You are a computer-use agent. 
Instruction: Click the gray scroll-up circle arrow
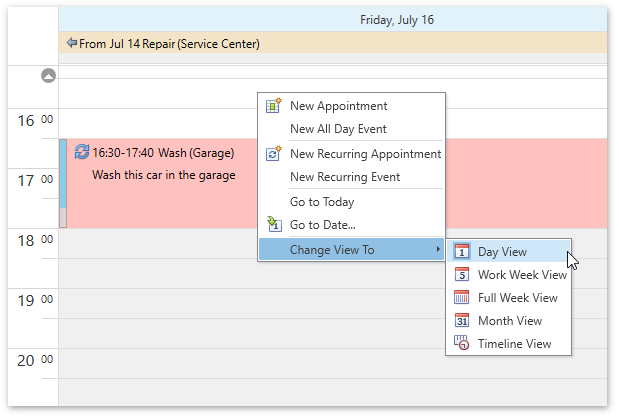(49, 75)
